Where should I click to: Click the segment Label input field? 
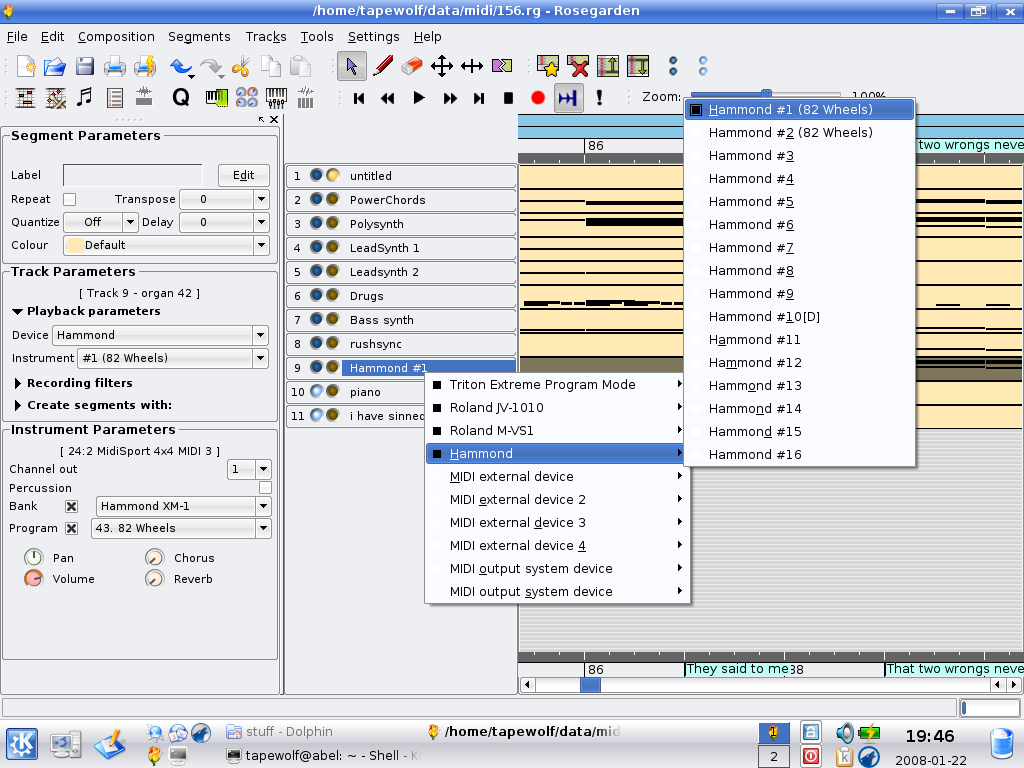[x=133, y=175]
